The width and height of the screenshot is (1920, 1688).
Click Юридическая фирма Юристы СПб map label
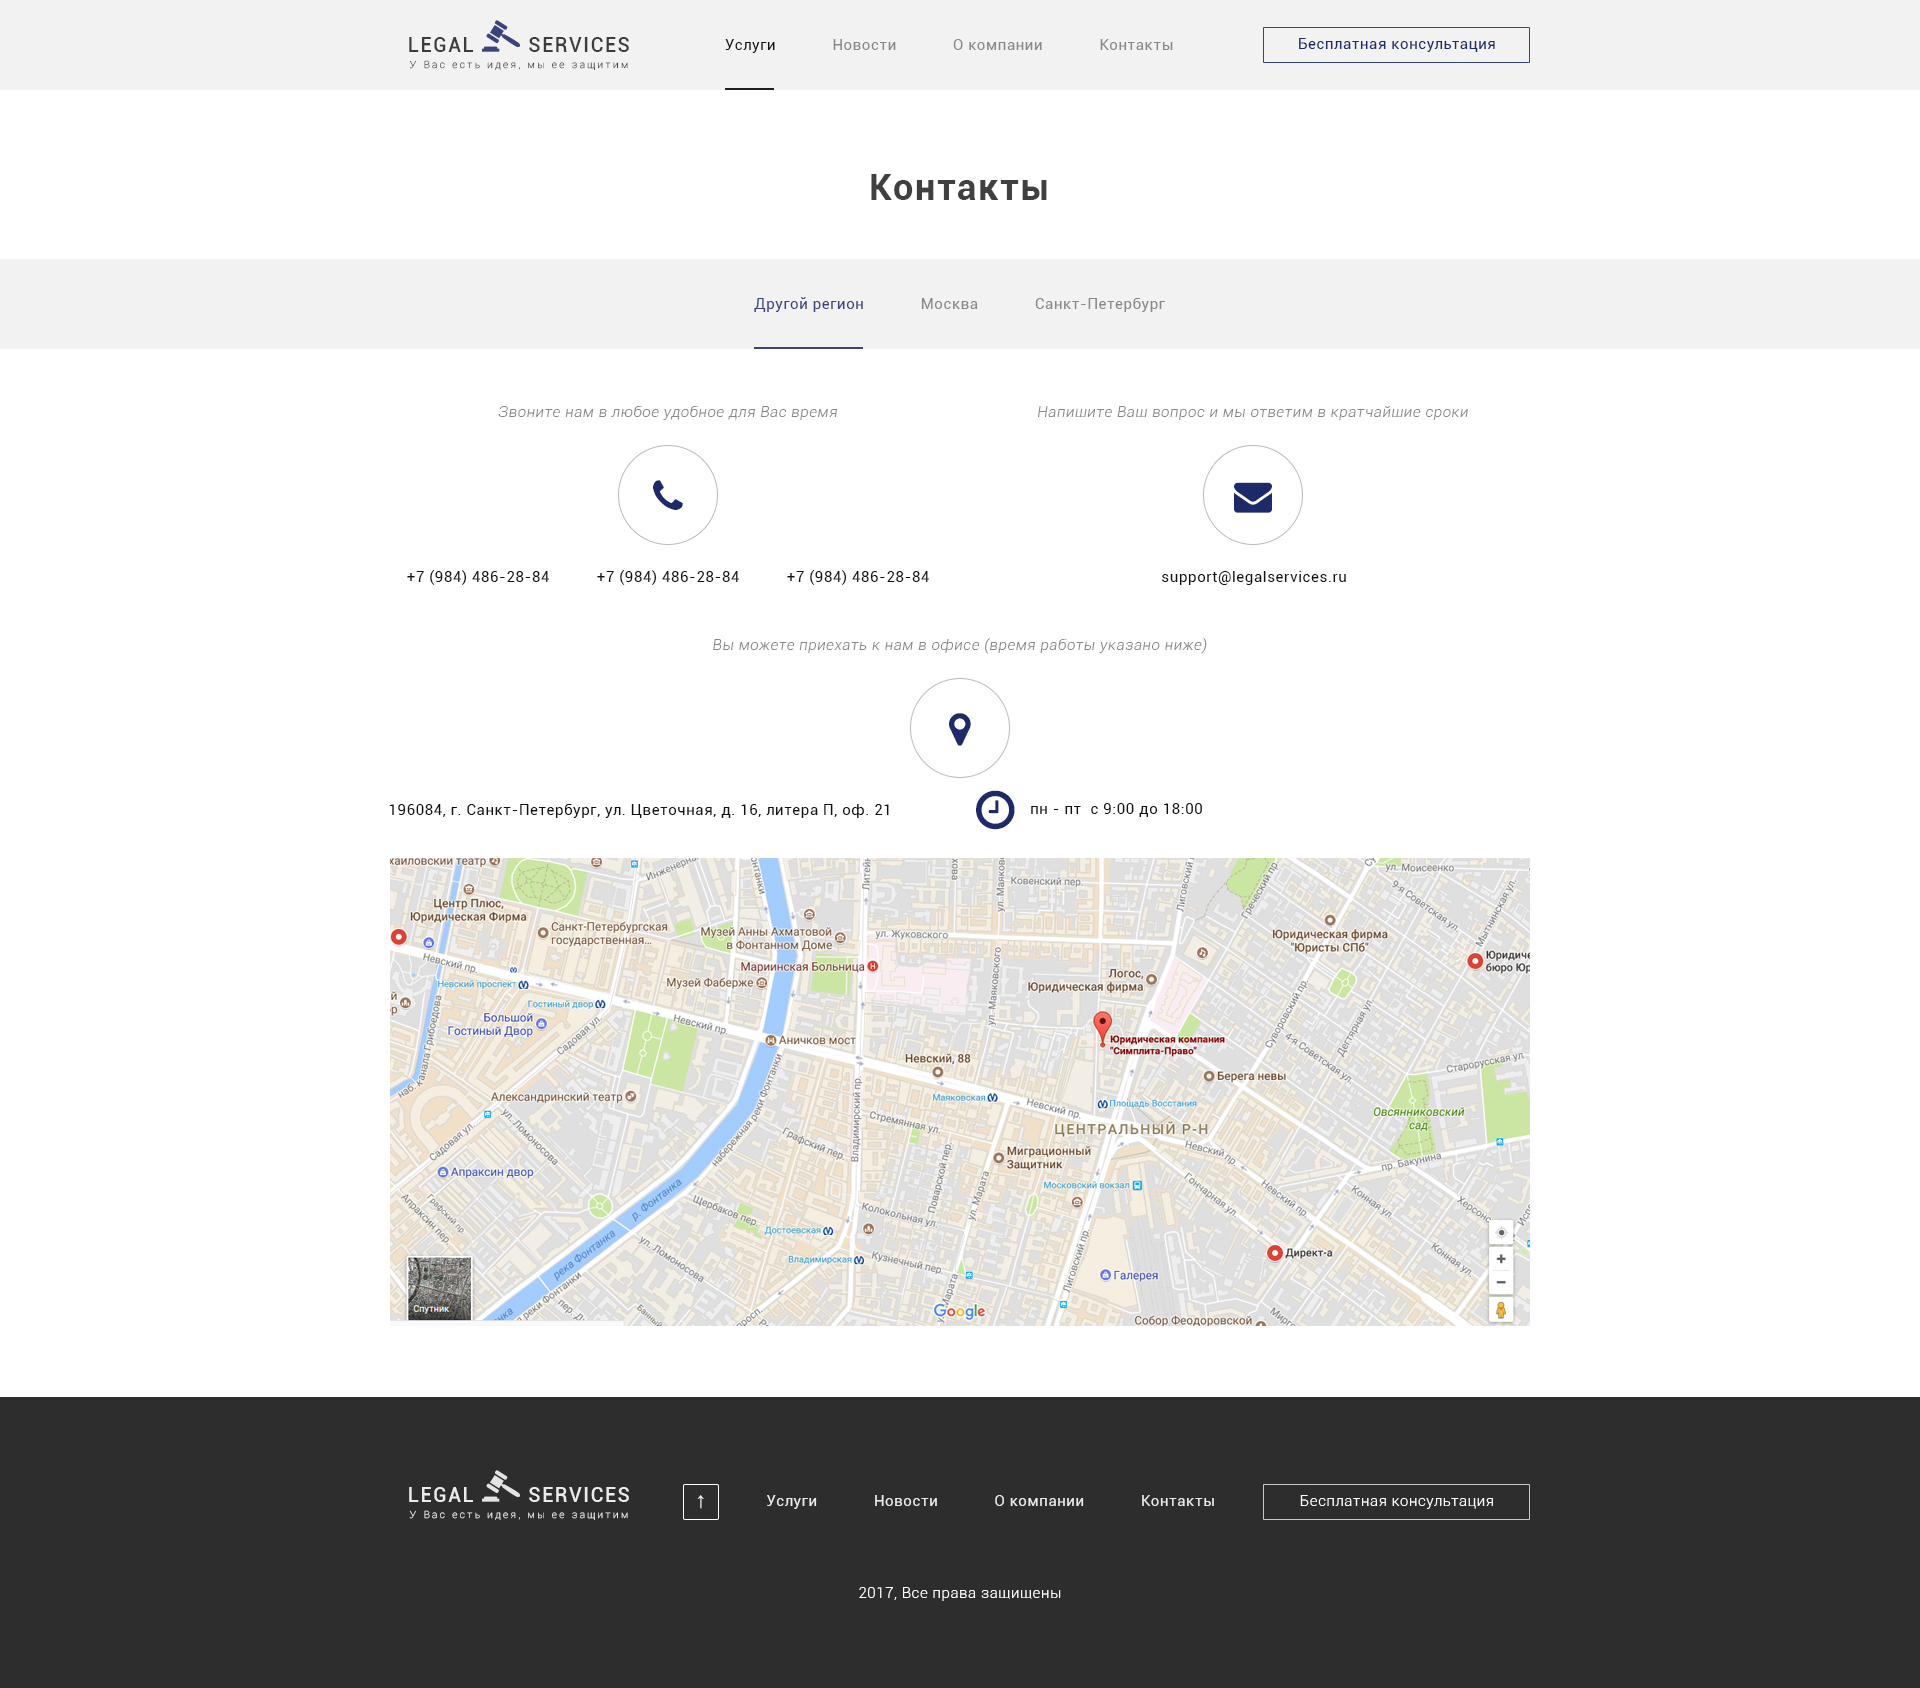tap(1329, 941)
